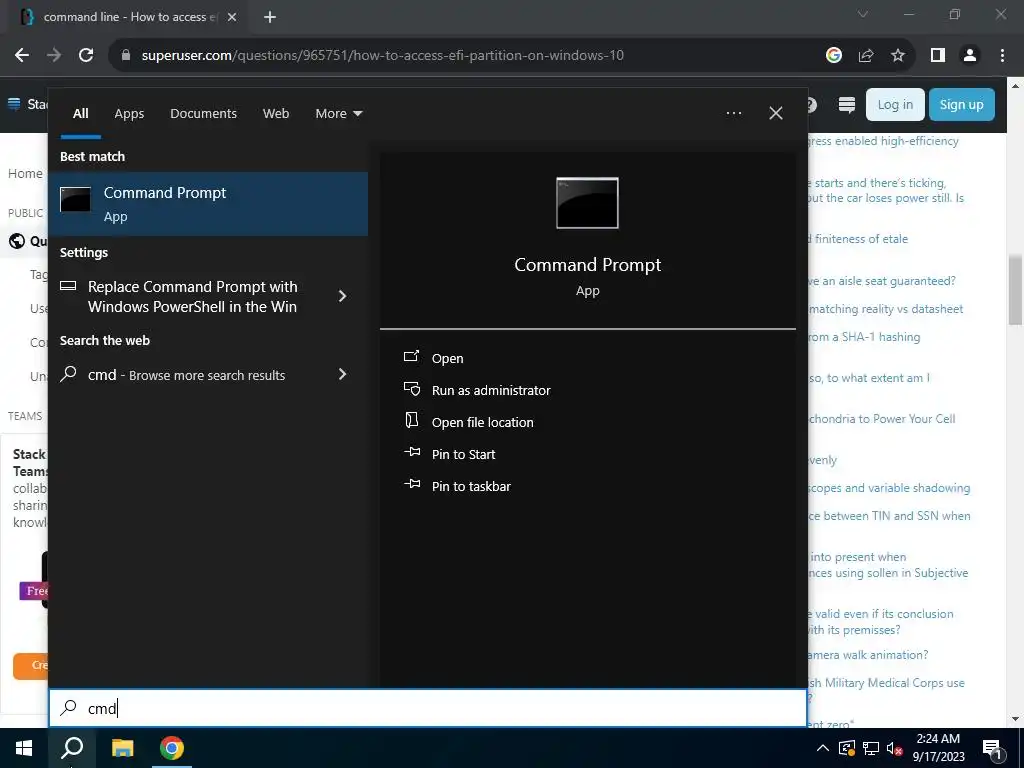Open 'an aisle seat guaranteed?' link

882,281
